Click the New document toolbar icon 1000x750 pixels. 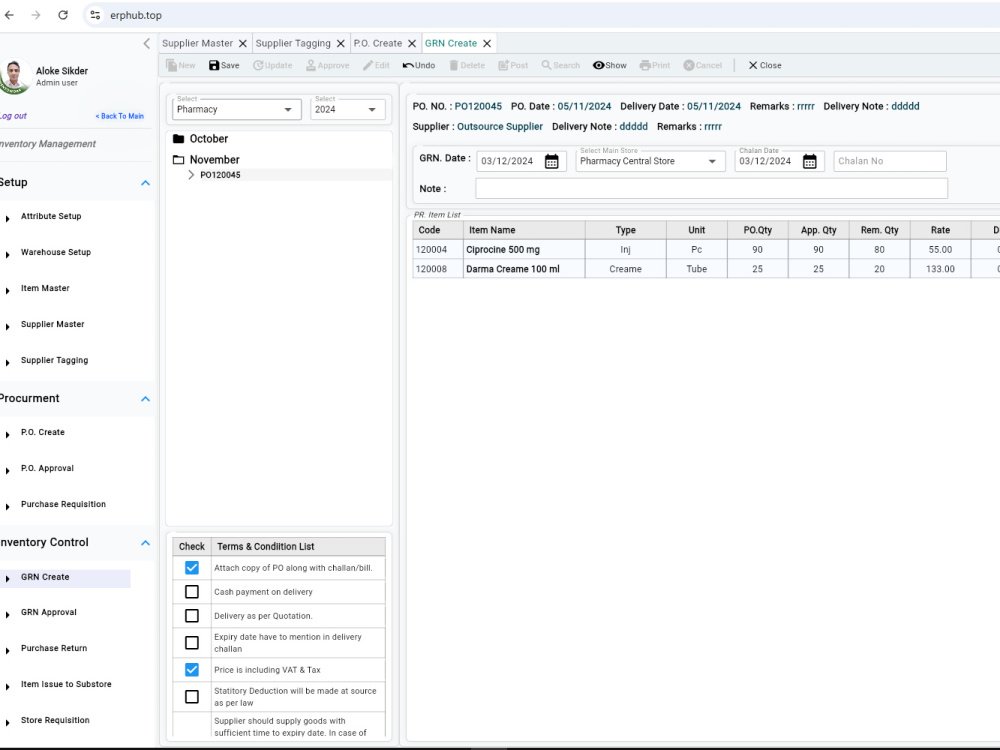click(172, 65)
